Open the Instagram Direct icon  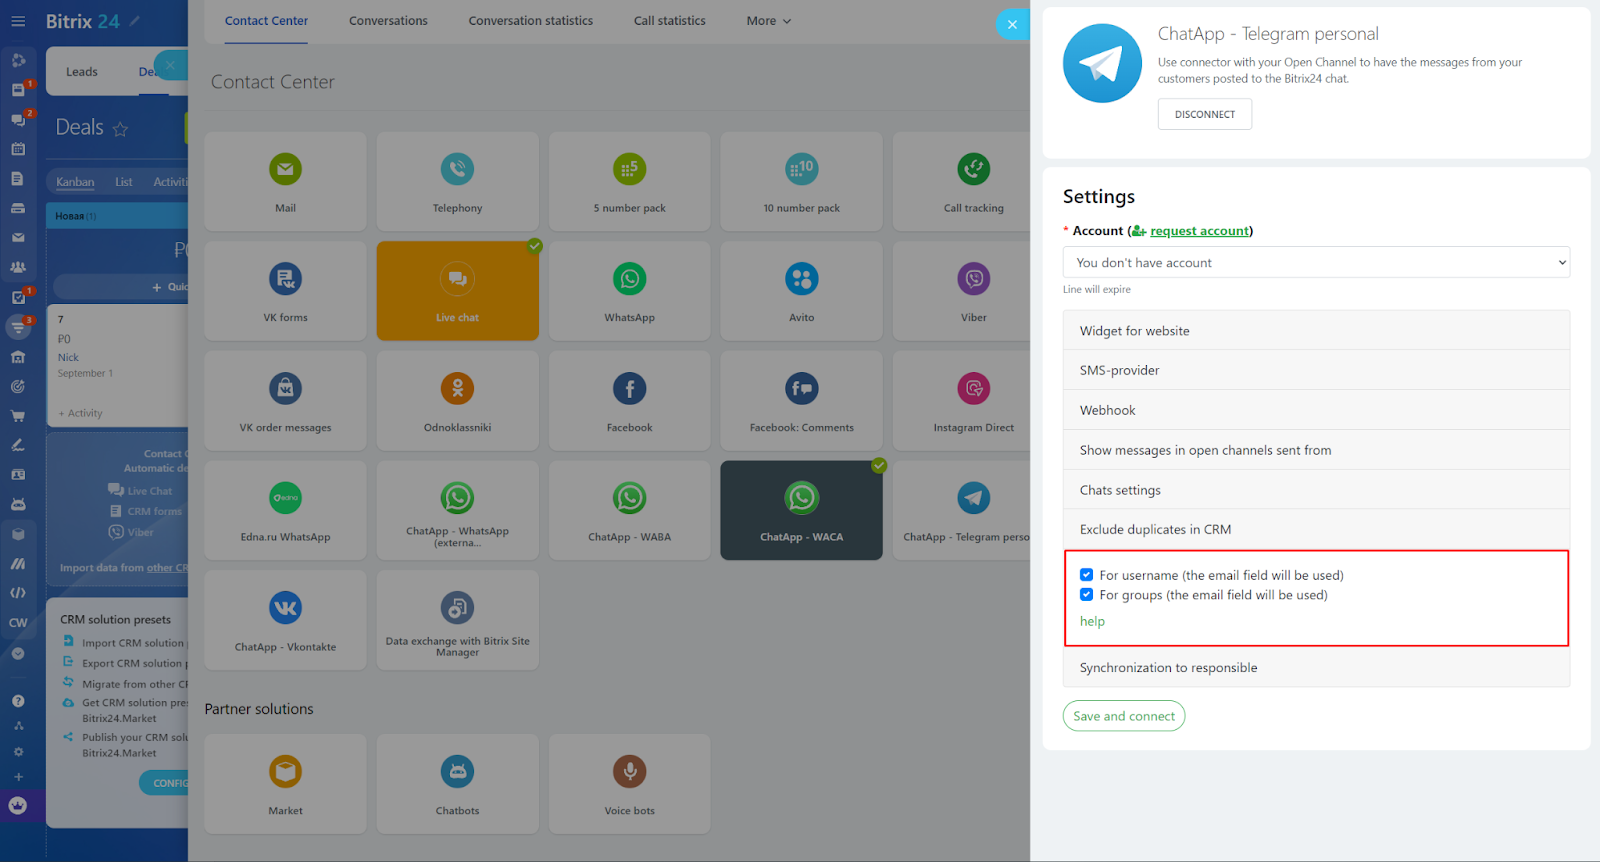pos(973,388)
